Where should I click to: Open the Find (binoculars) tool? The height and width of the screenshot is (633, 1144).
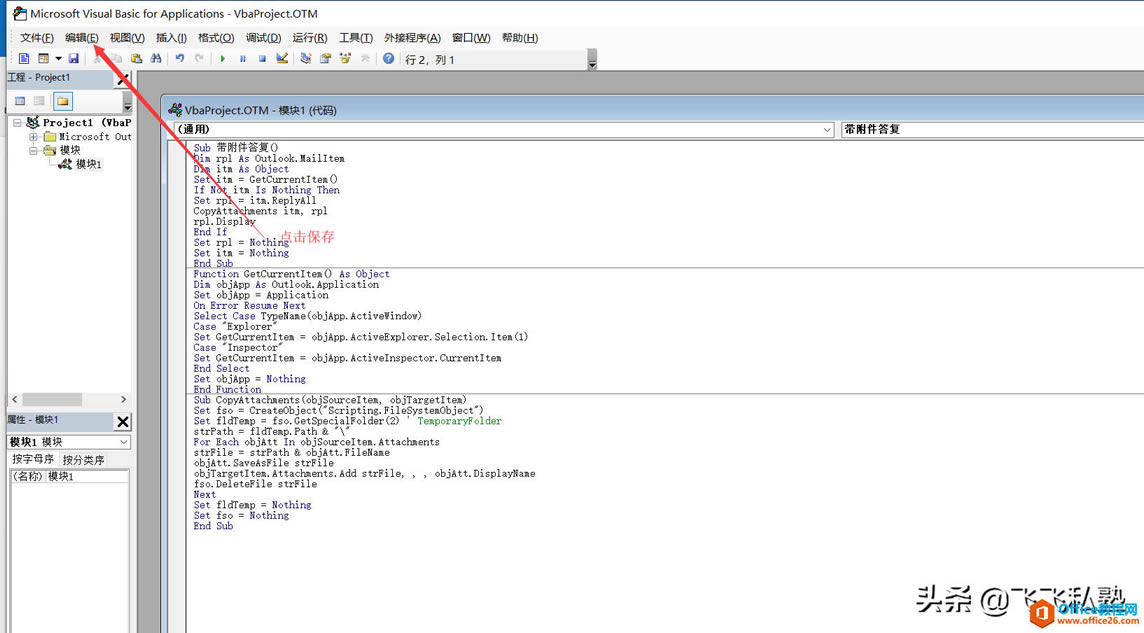[x=156, y=59]
